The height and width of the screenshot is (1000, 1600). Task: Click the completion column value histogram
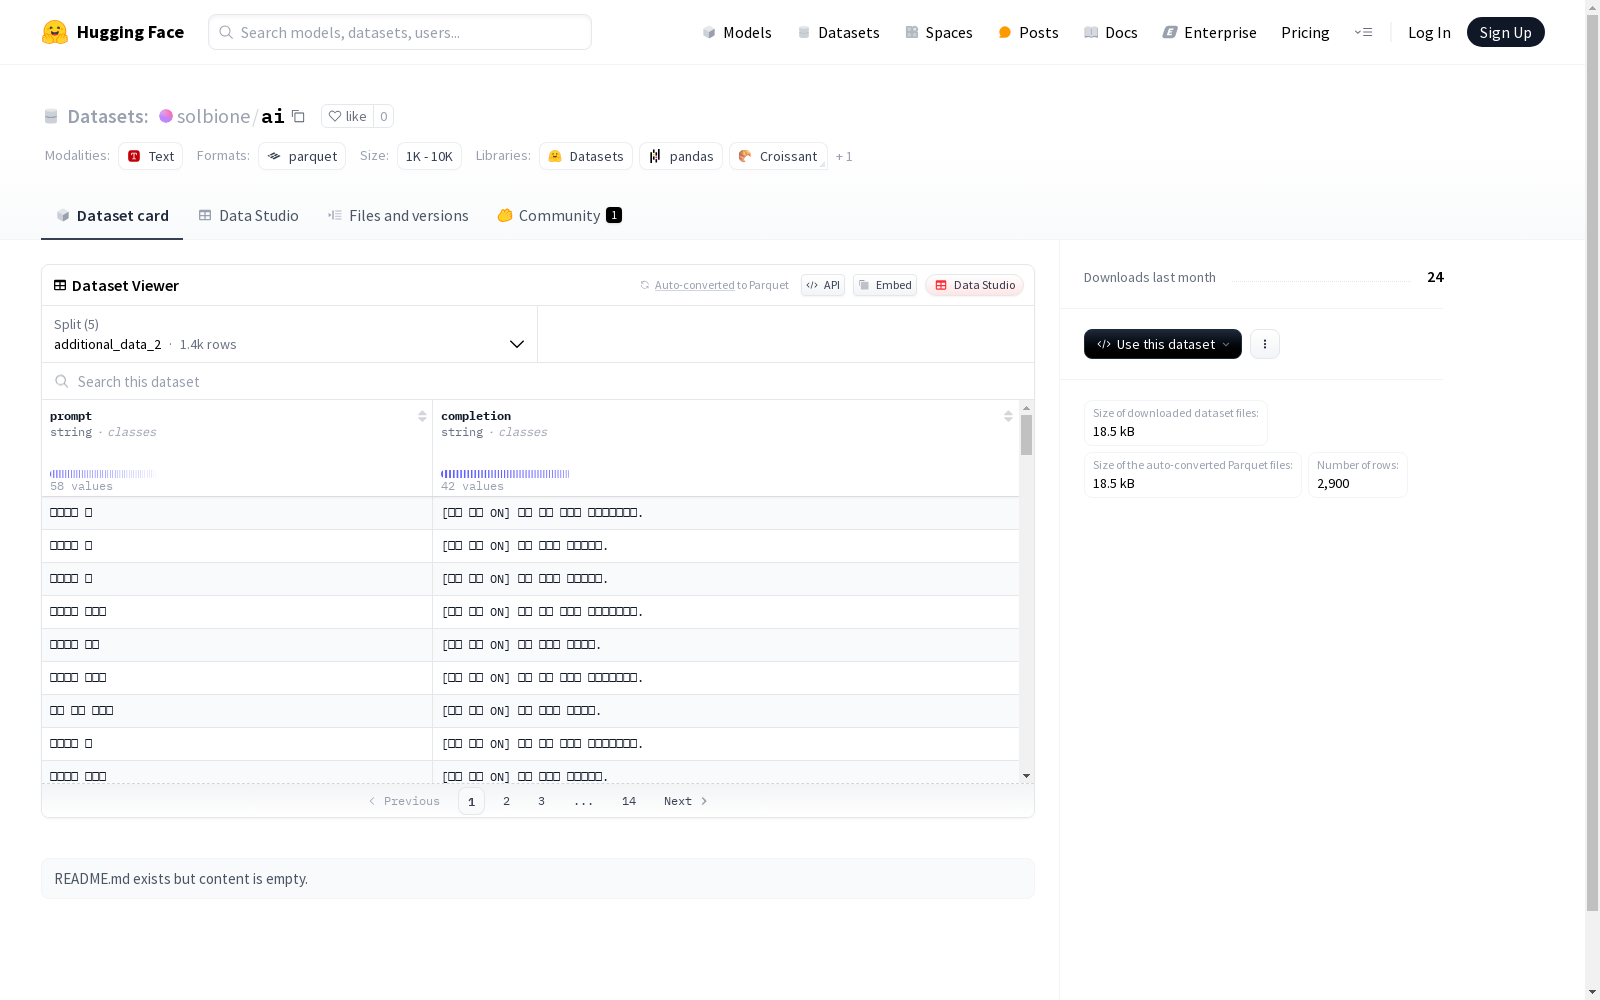505,474
